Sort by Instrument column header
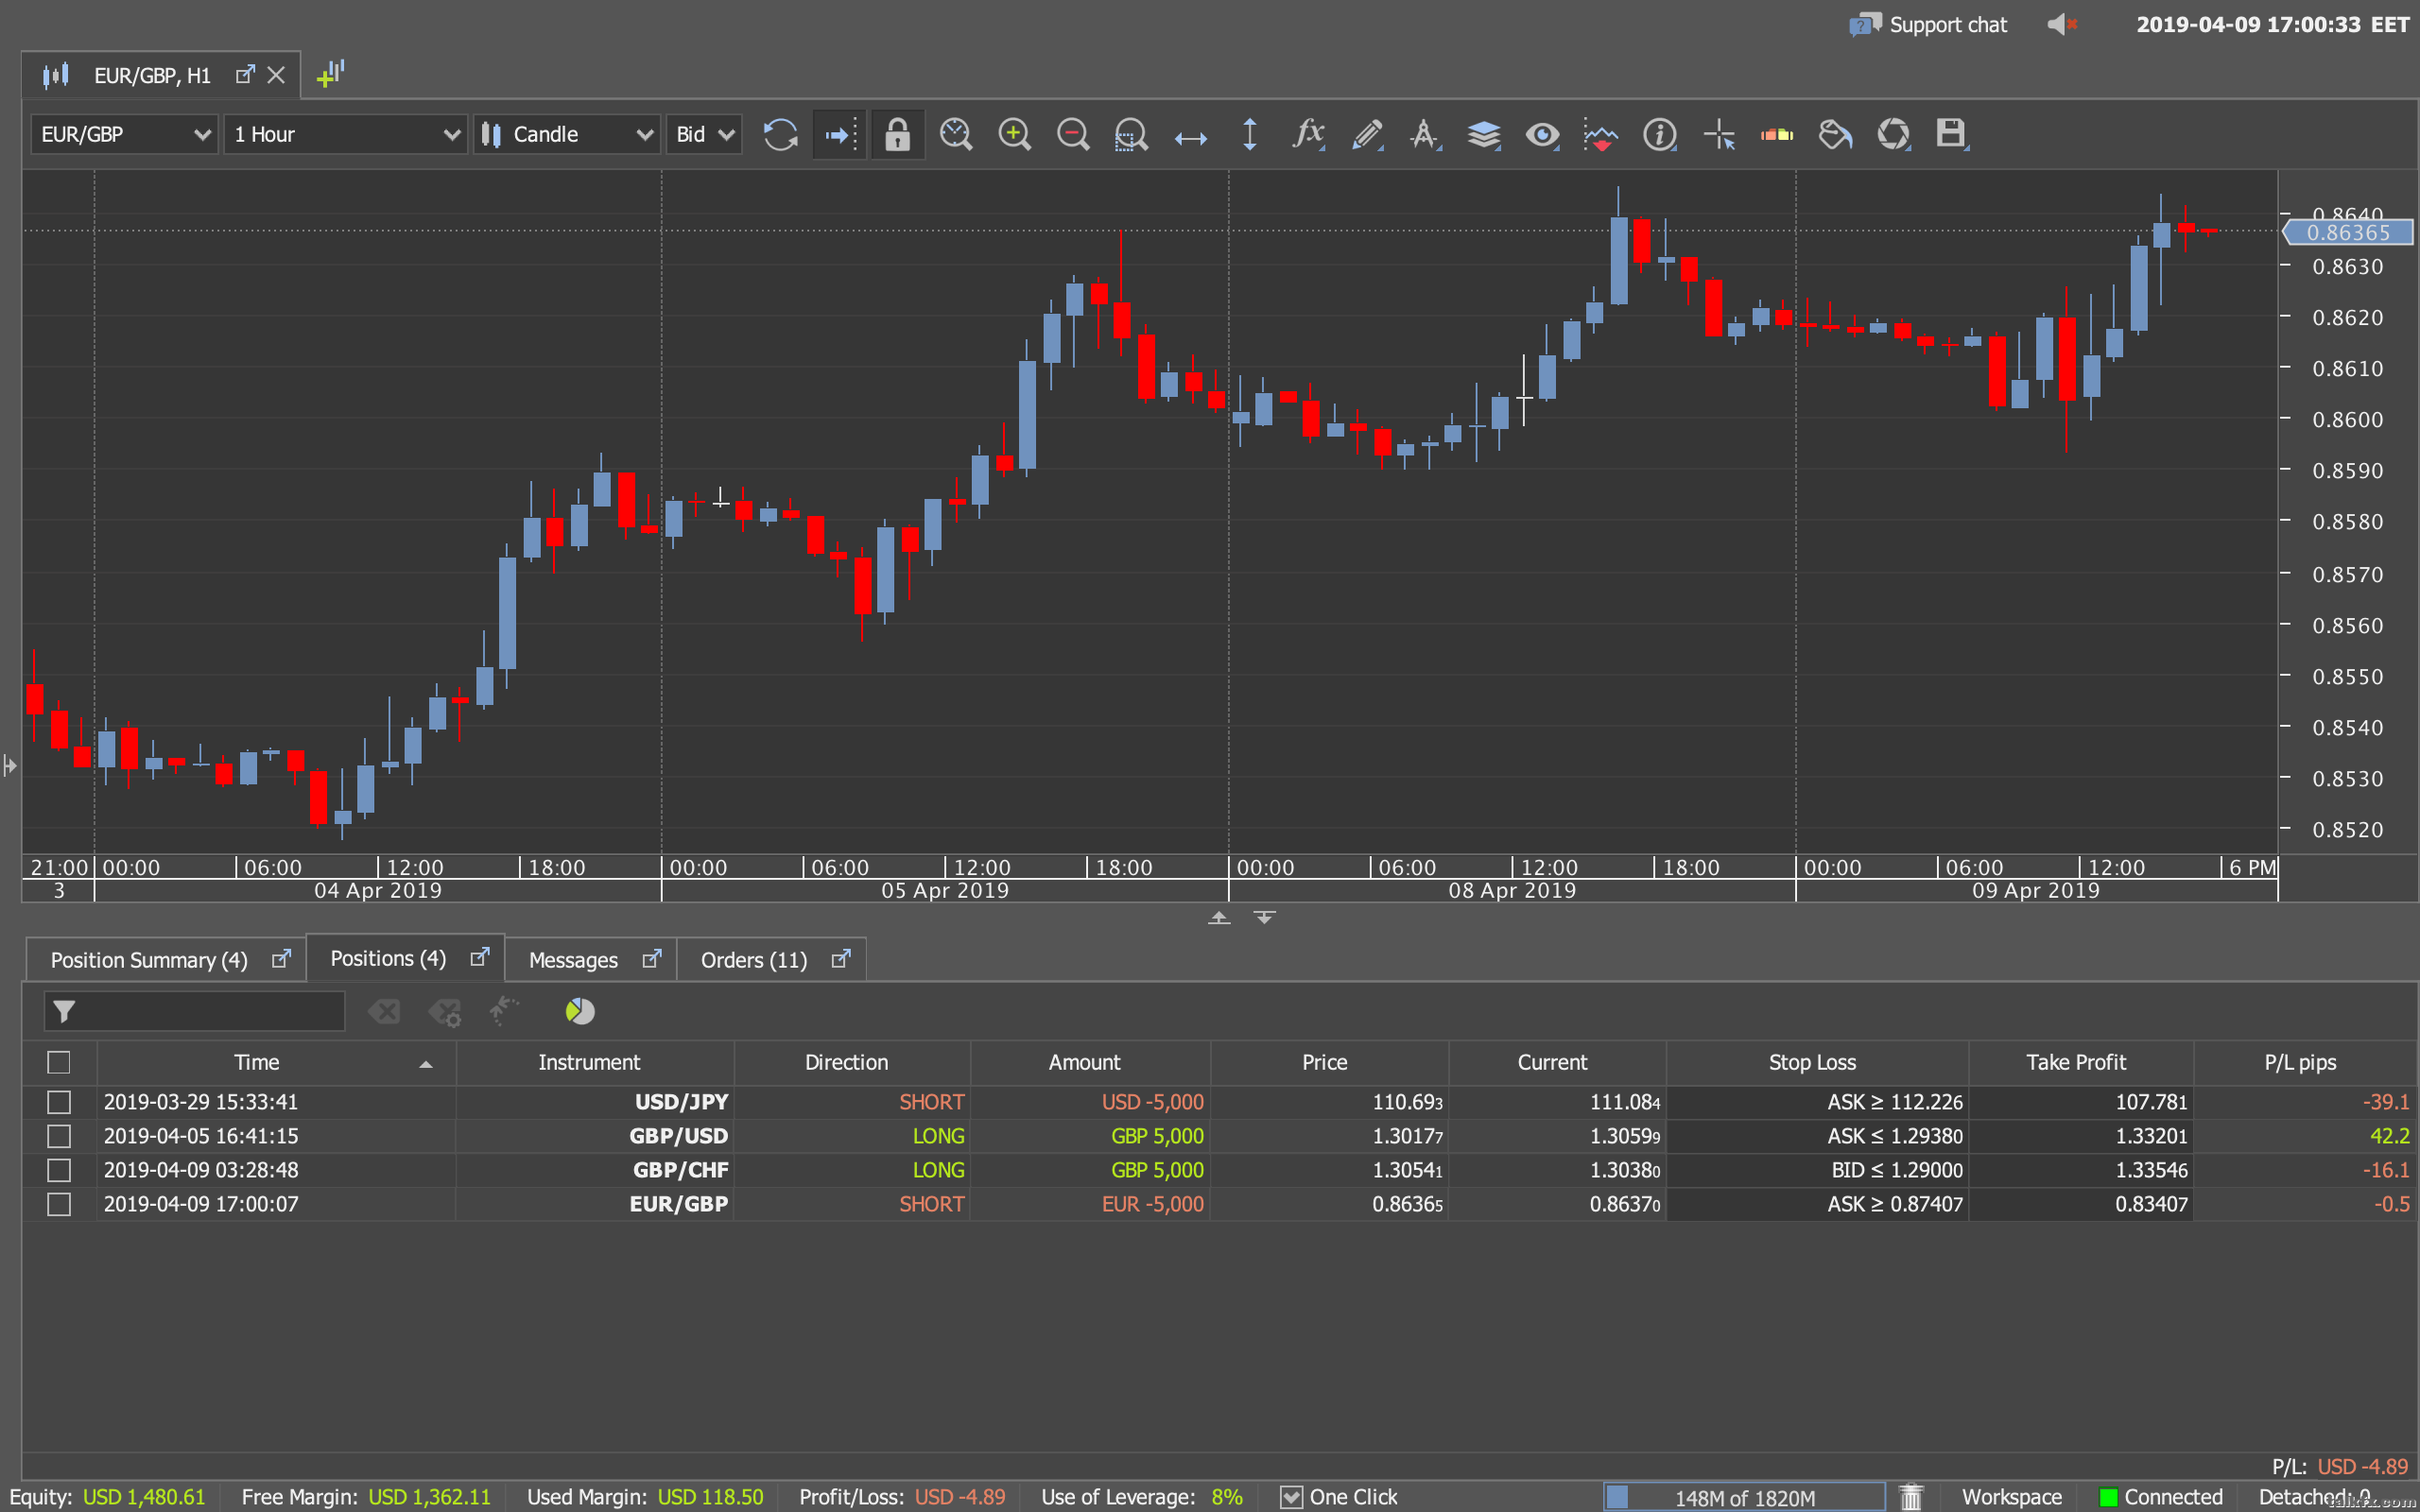This screenshot has height=1512, width=2420. pos(595,1062)
